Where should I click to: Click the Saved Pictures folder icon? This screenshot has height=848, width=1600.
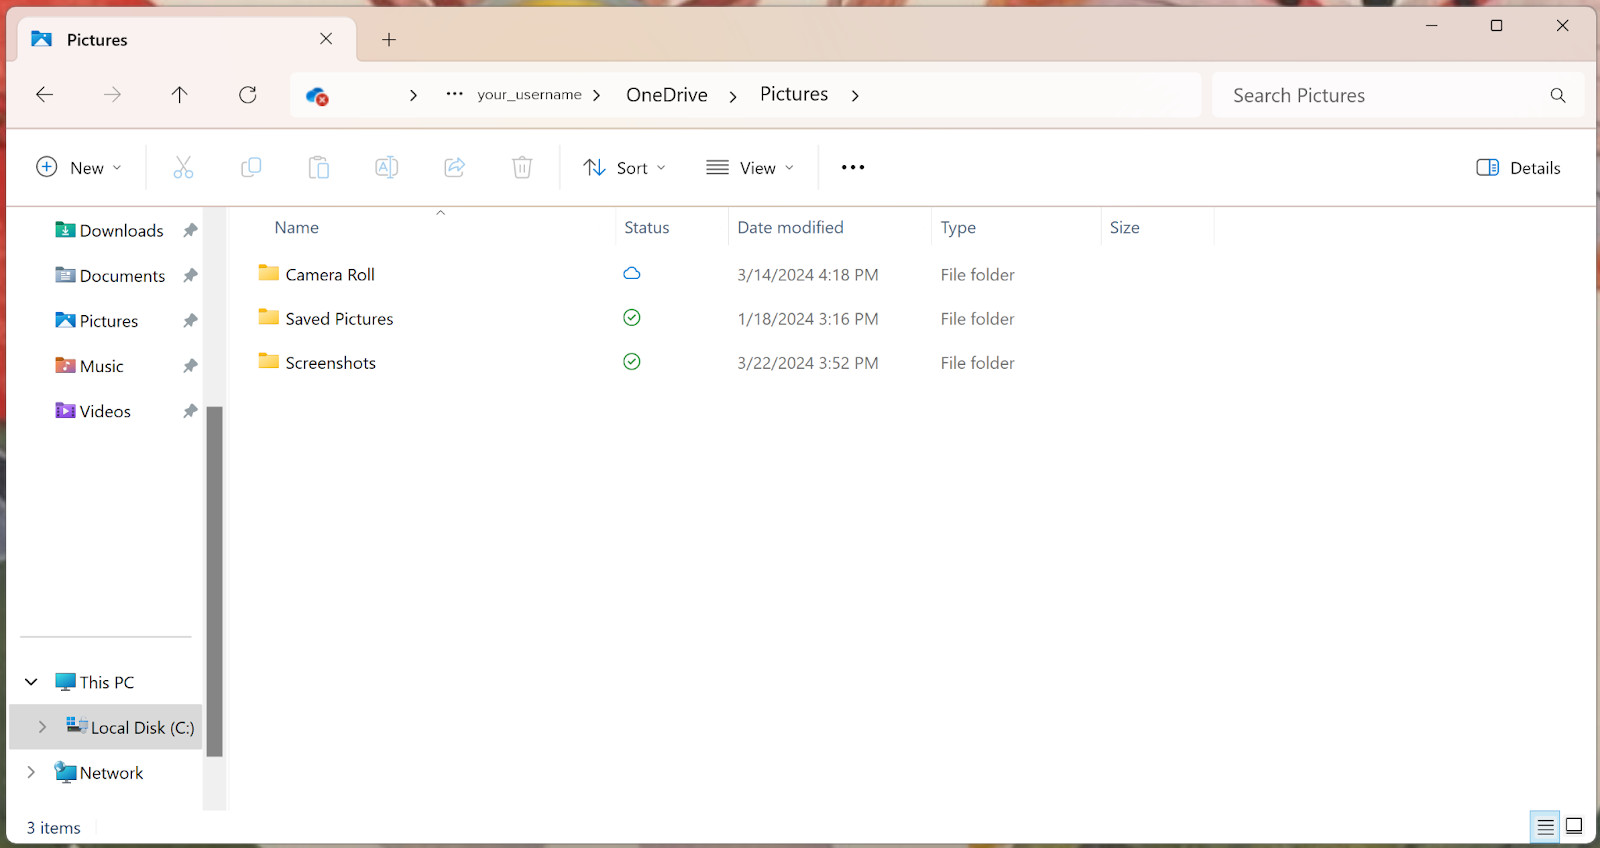pos(269,317)
